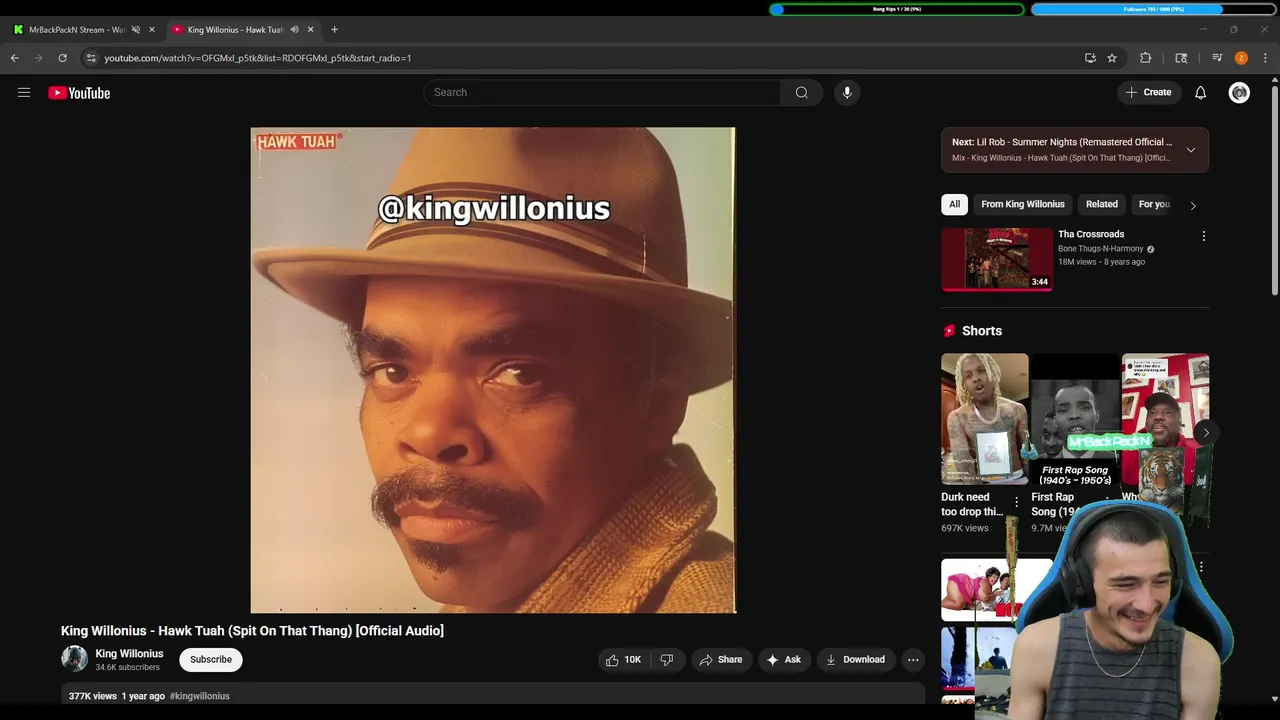The image size is (1280, 720).
Task: Open First Rap Song short thumbnail
Action: click(x=1075, y=419)
